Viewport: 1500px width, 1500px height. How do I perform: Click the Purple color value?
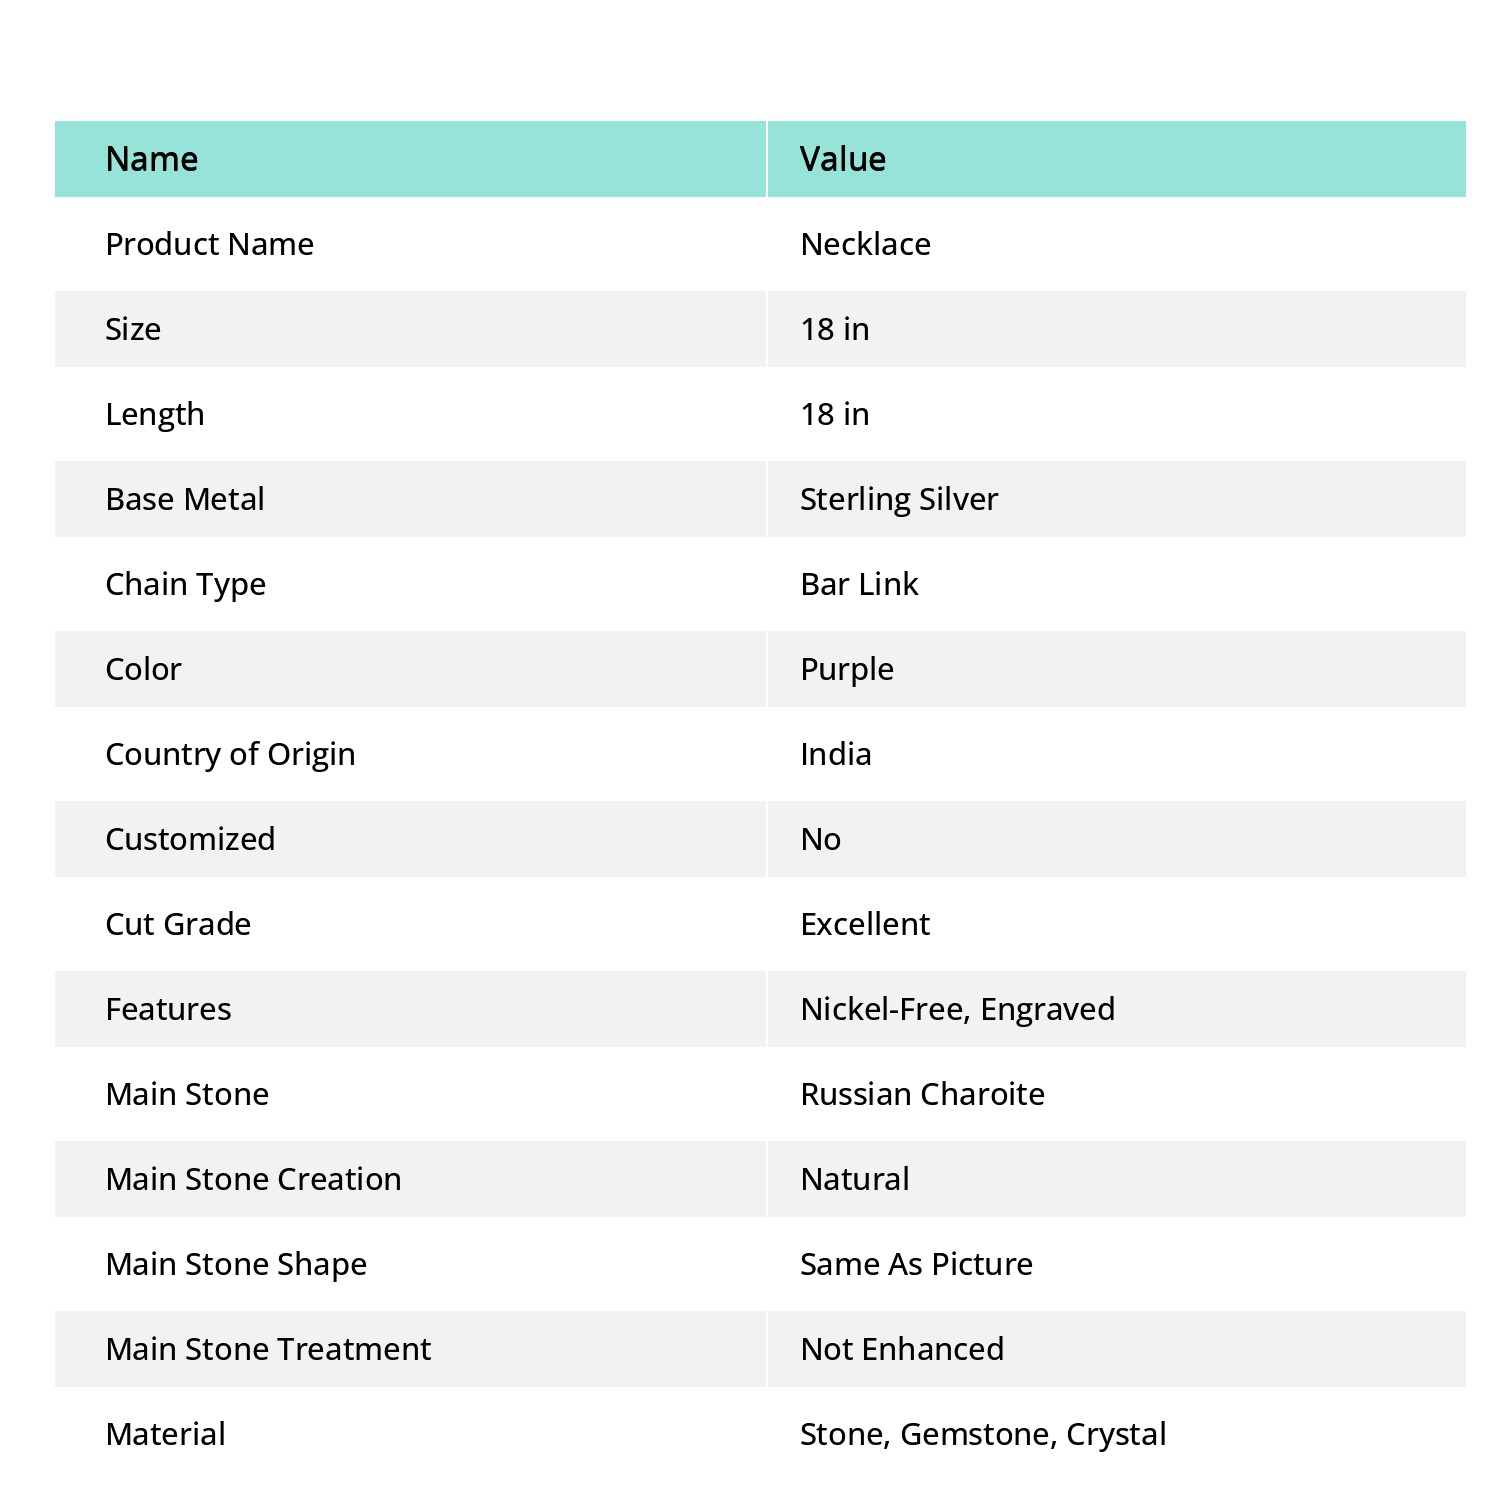(847, 669)
